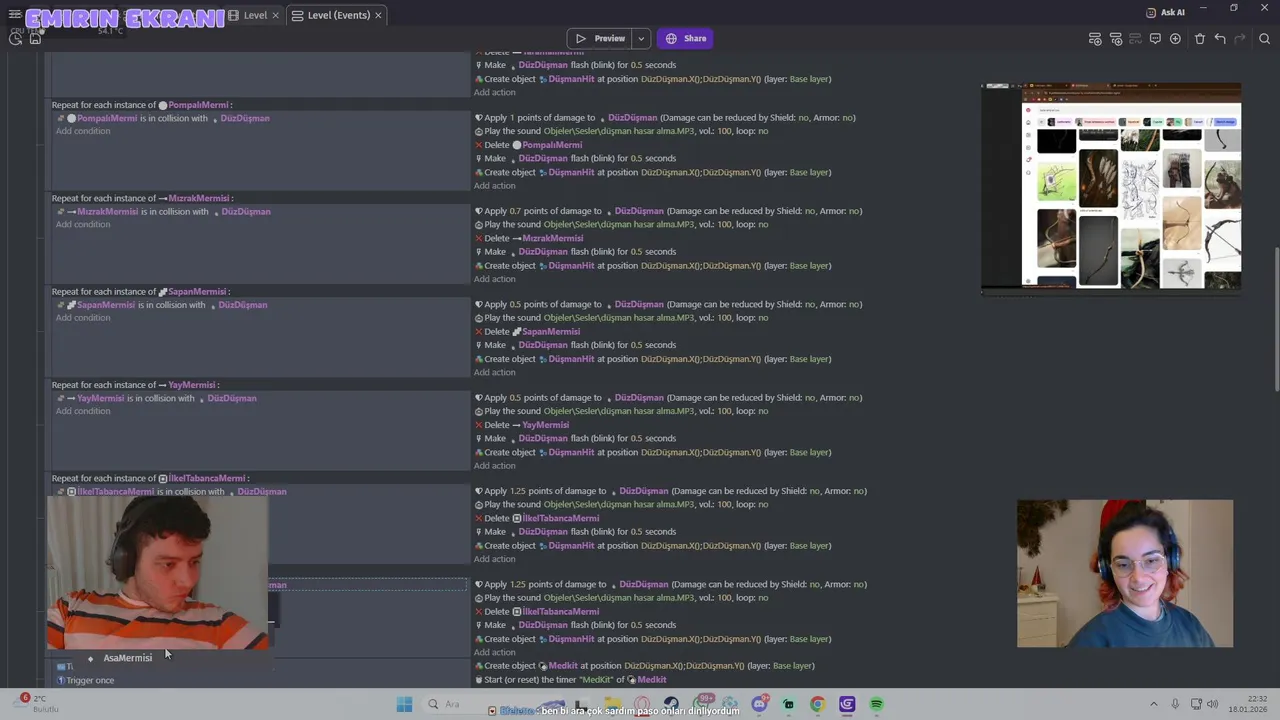Image resolution: width=1280 pixels, height=720 pixels.
Task: Add action below the YayMermisi event actions
Action: [x=494, y=465]
